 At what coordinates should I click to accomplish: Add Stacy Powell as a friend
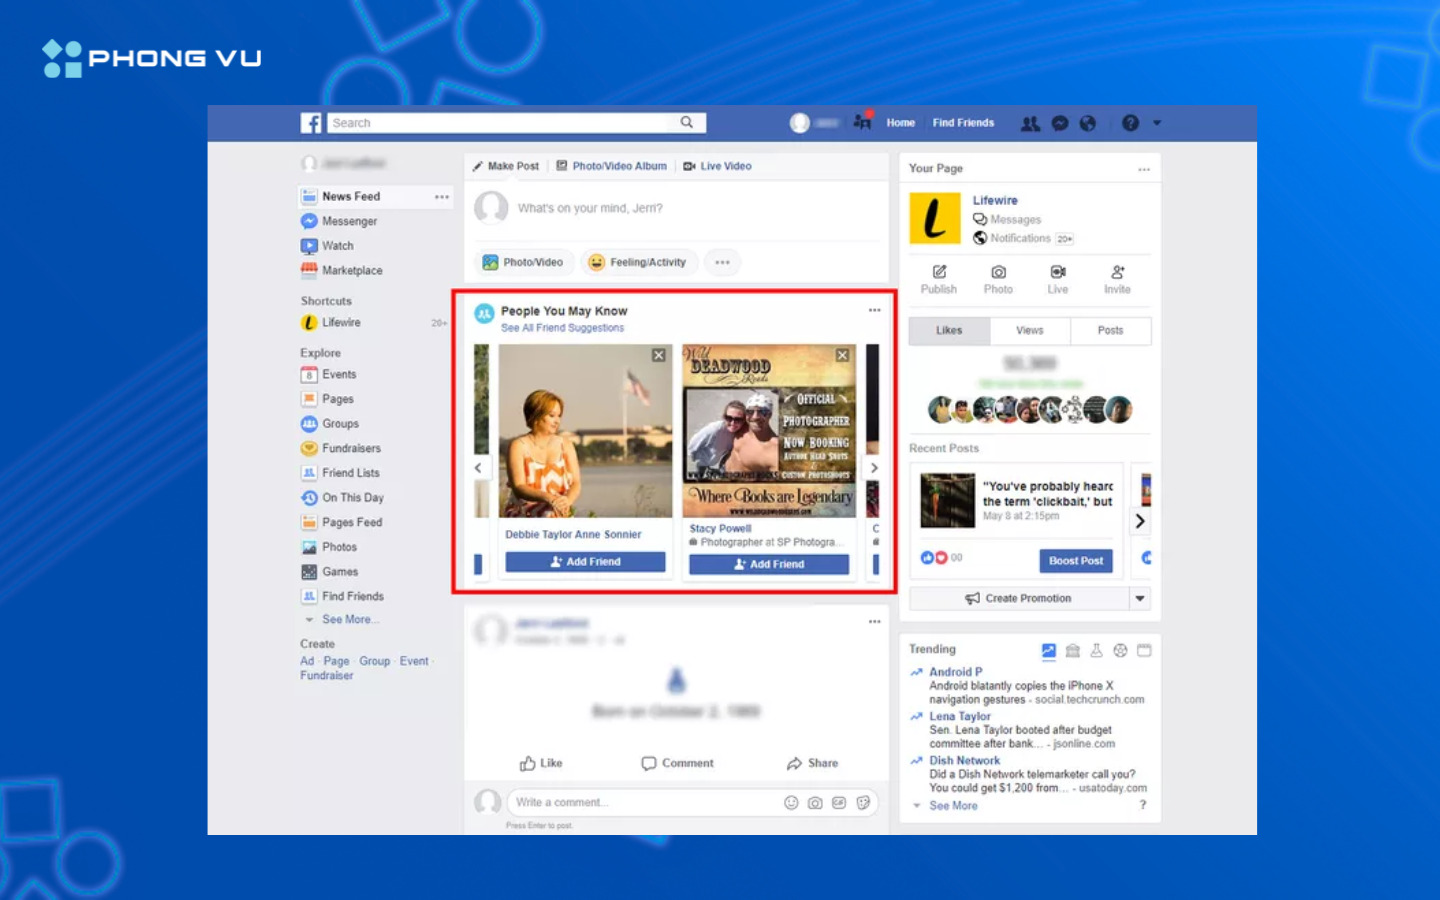[769, 564]
